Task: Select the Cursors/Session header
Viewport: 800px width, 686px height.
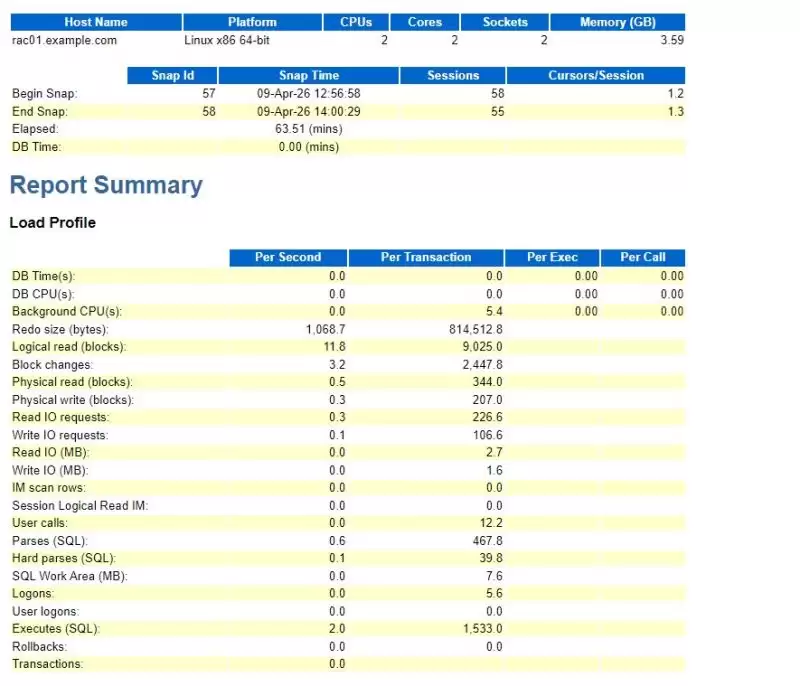Action: coord(596,75)
